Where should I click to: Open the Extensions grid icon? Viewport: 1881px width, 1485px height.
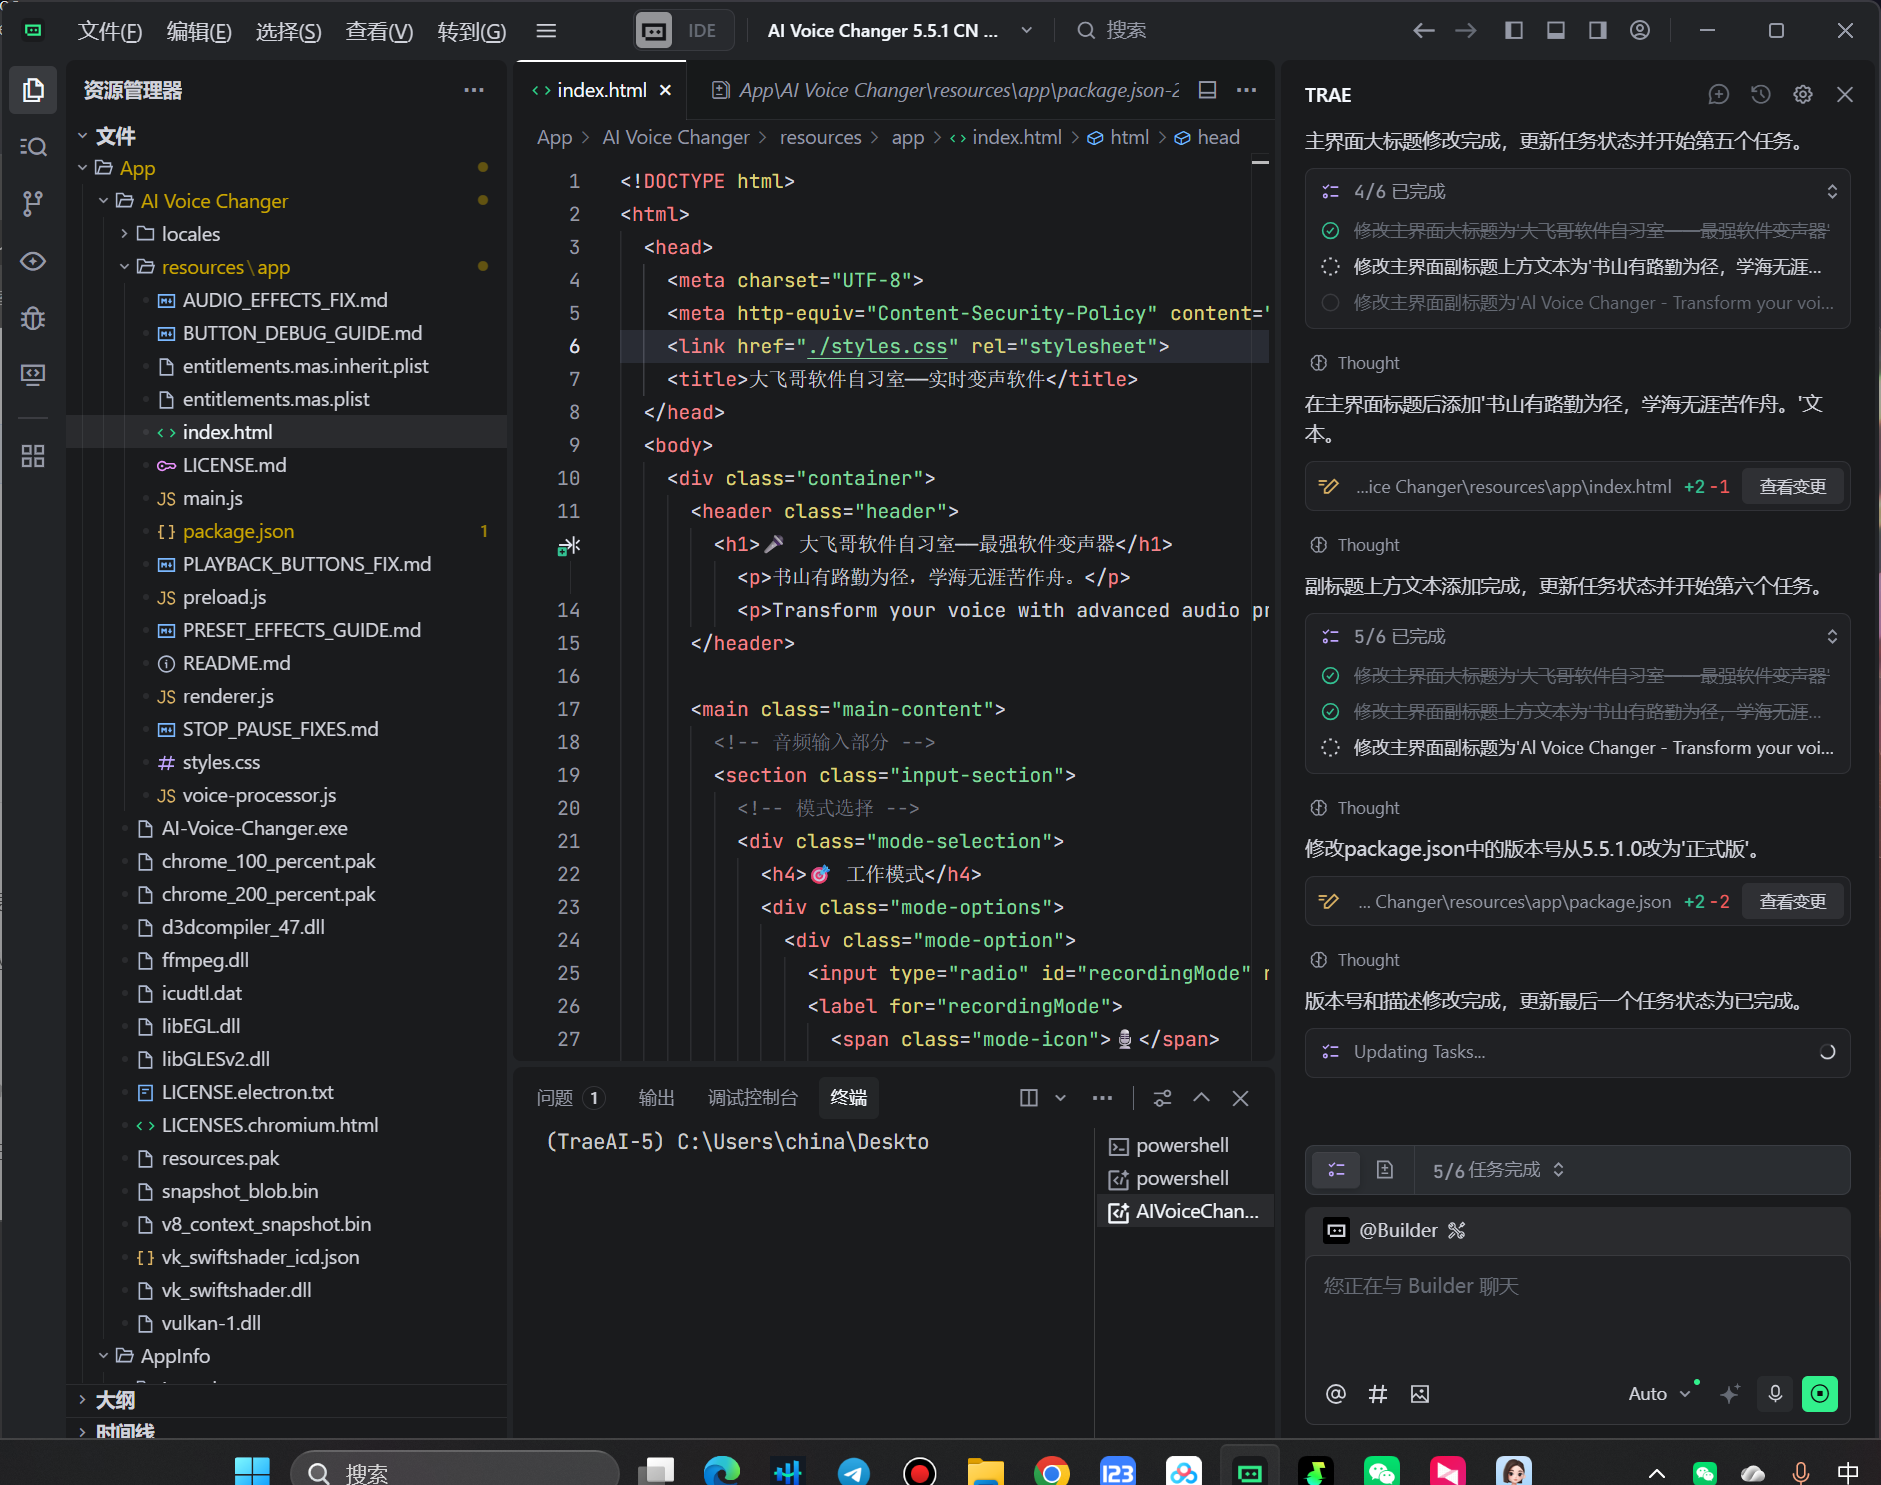click(x=33, y=457)
